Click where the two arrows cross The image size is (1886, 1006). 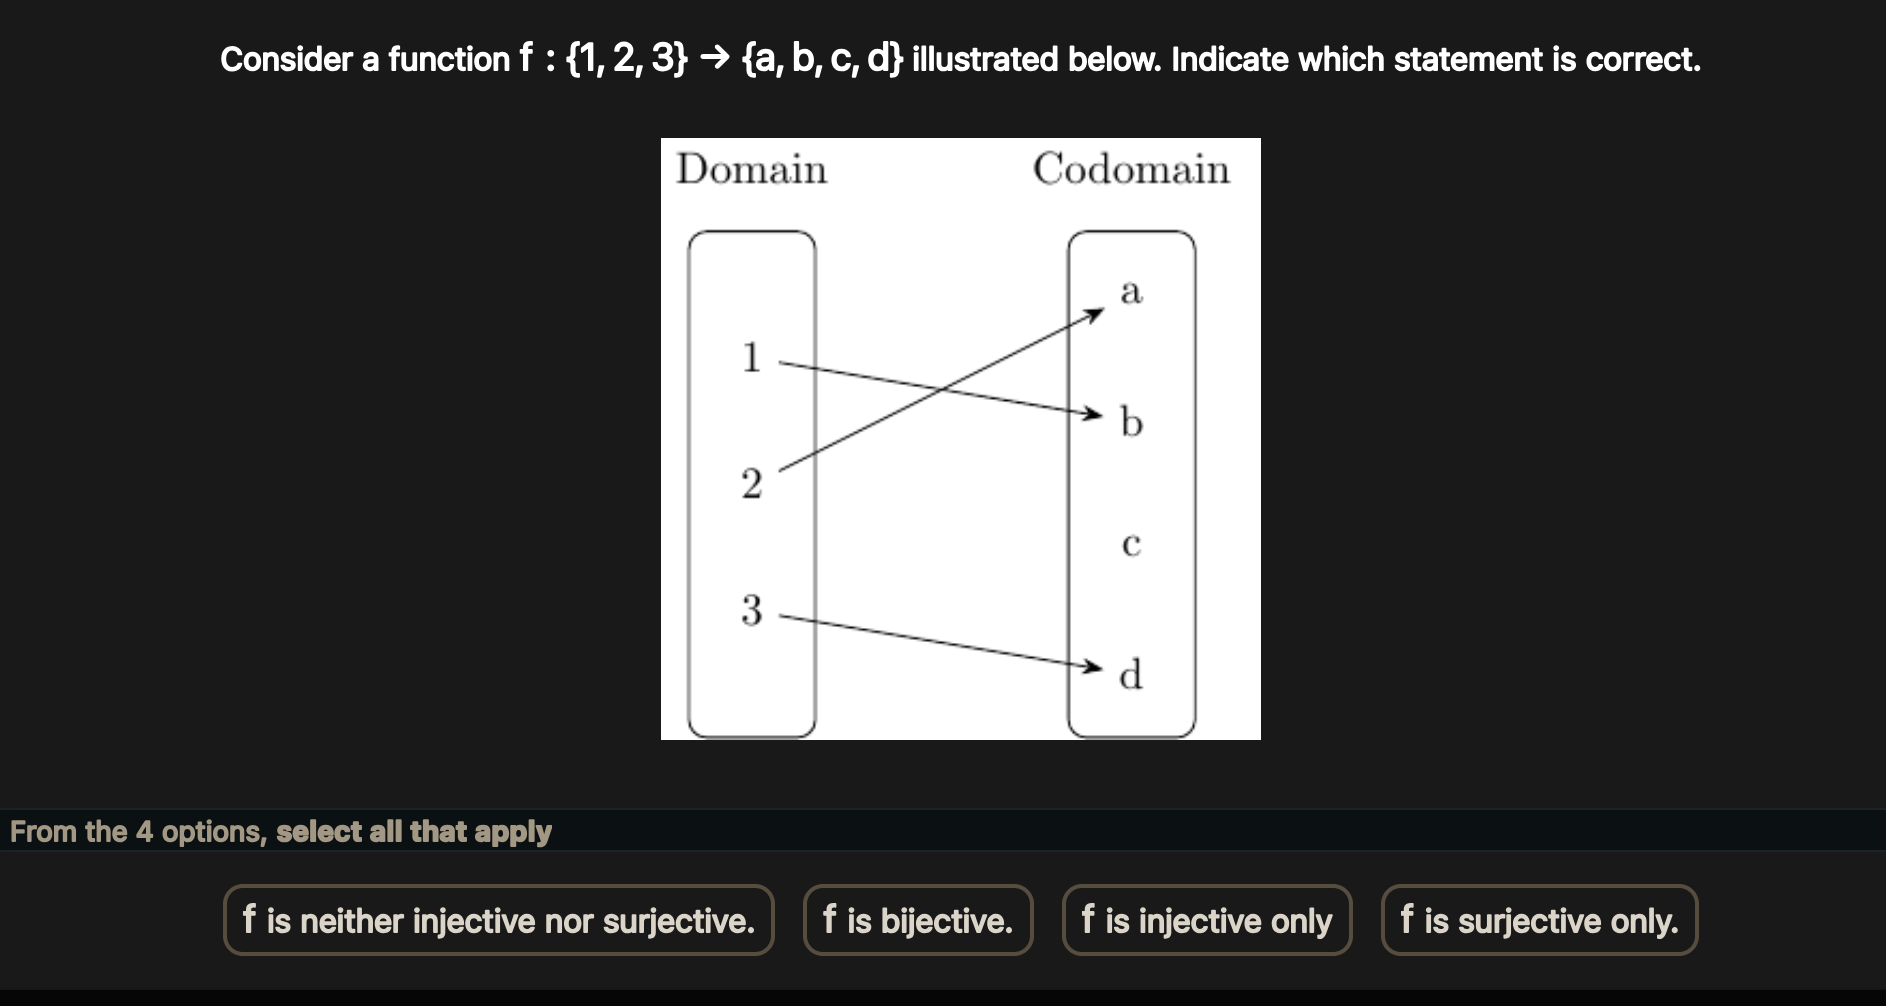(937, 388)
